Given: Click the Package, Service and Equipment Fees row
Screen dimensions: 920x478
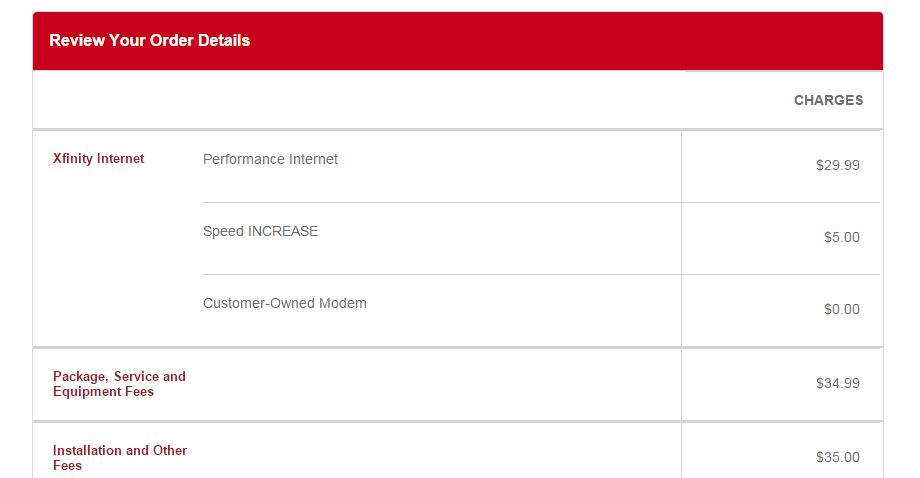Looking at the screenshot, I should click(x=458, y=385).
